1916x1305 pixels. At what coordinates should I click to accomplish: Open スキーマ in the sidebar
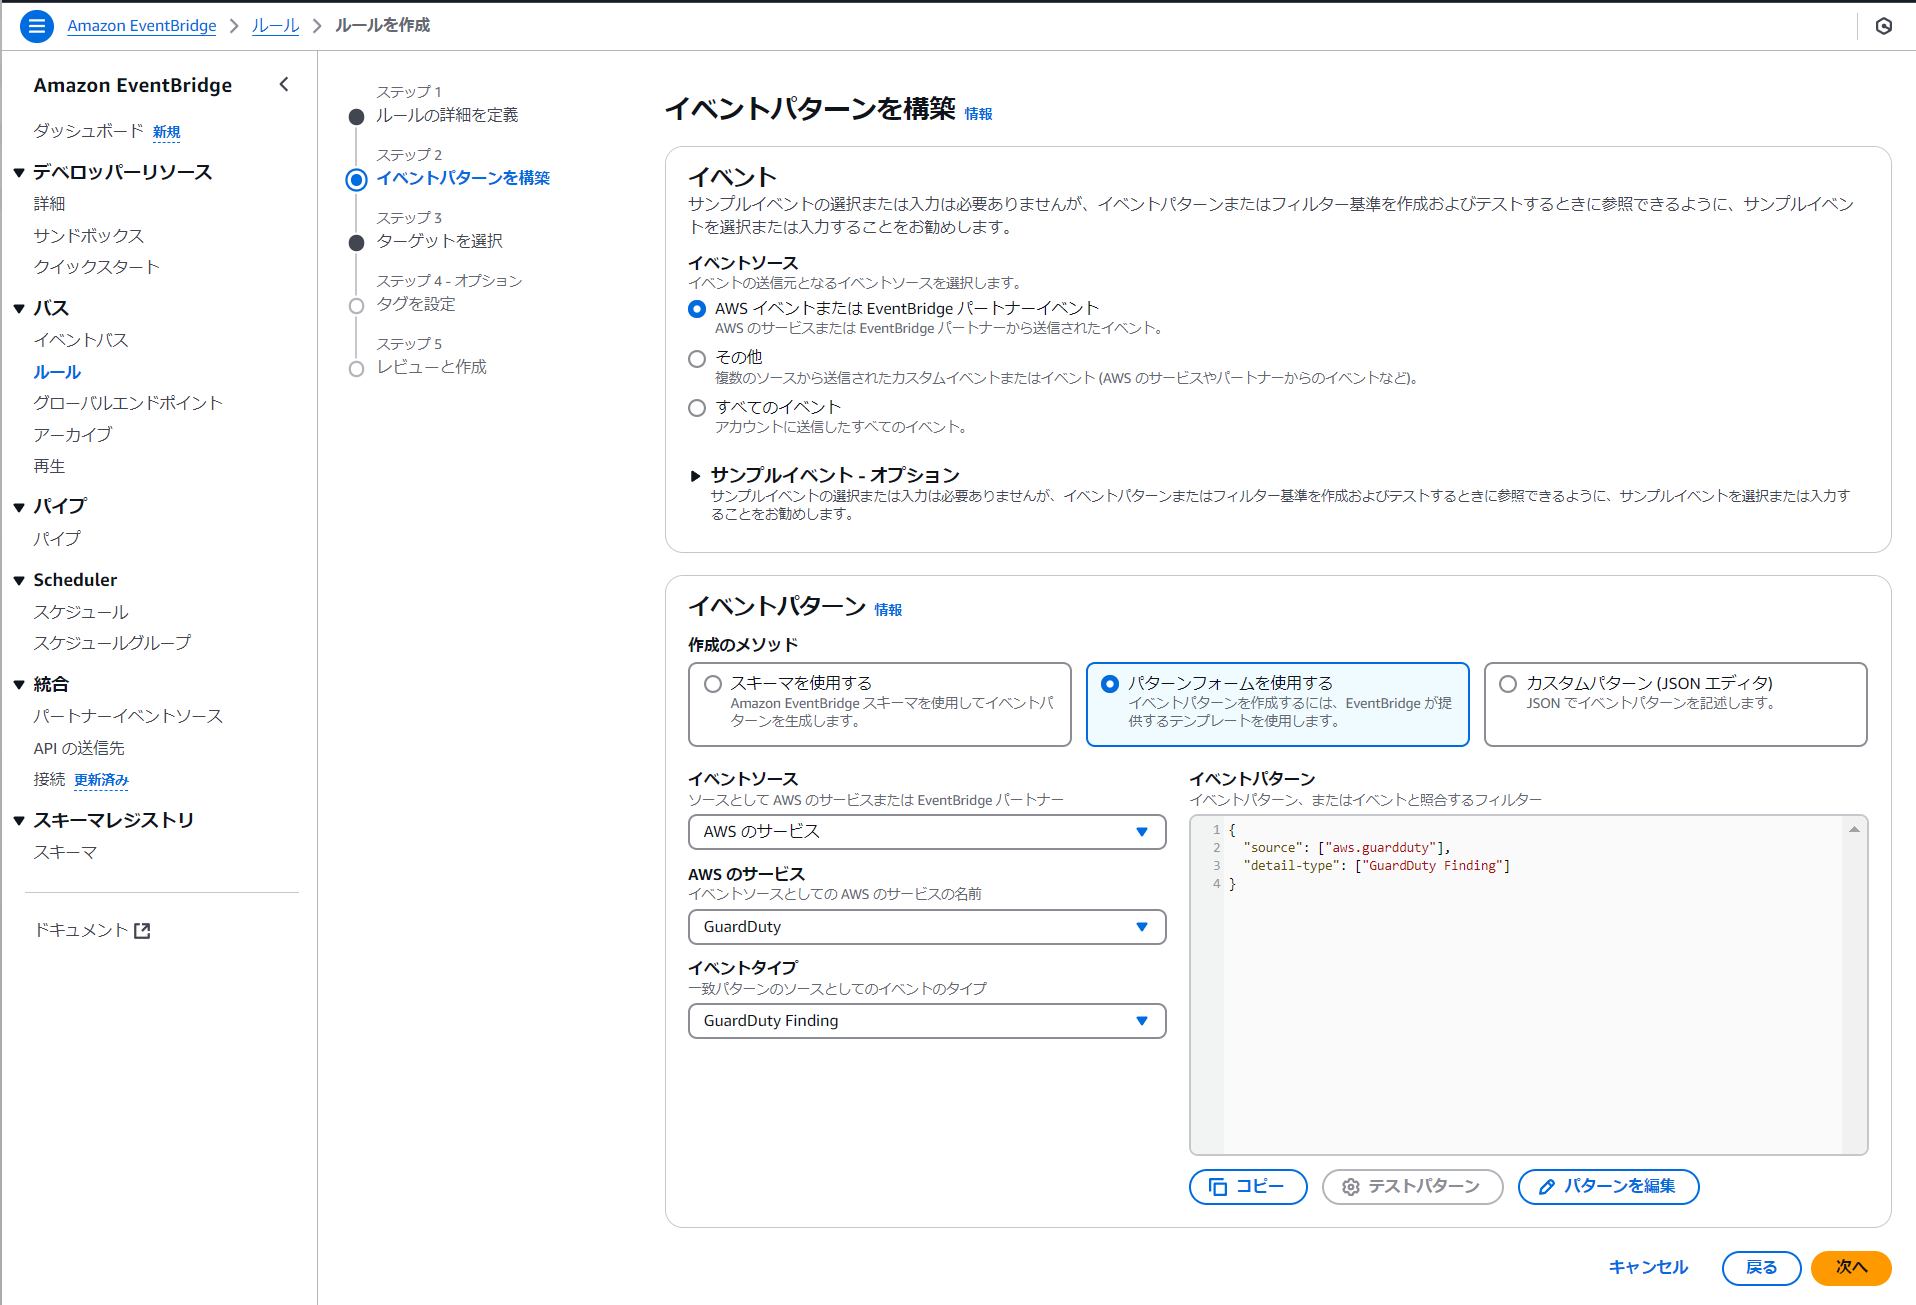pyautogui.click(x=65, y=852)
